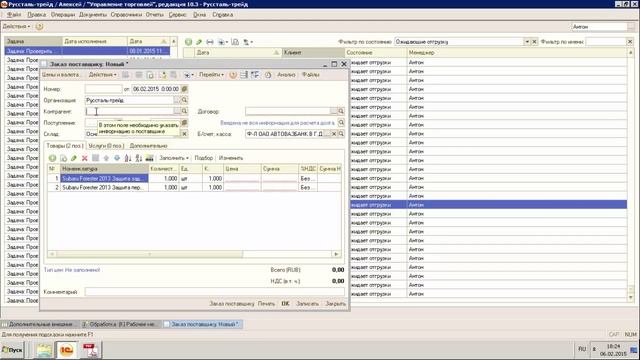Image resolution: width=640 pixels, height=360 pixels.
Task: Click the Печать button
Action: [266, 304]
